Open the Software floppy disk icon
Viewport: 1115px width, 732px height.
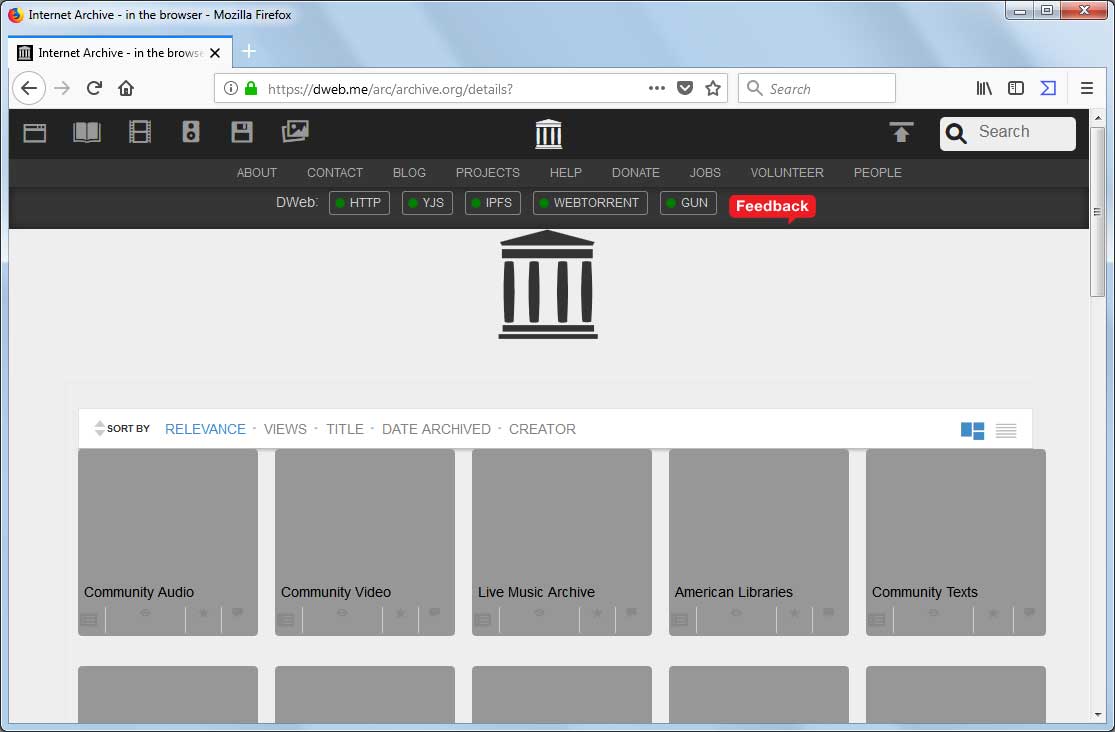tap(242, 132)
